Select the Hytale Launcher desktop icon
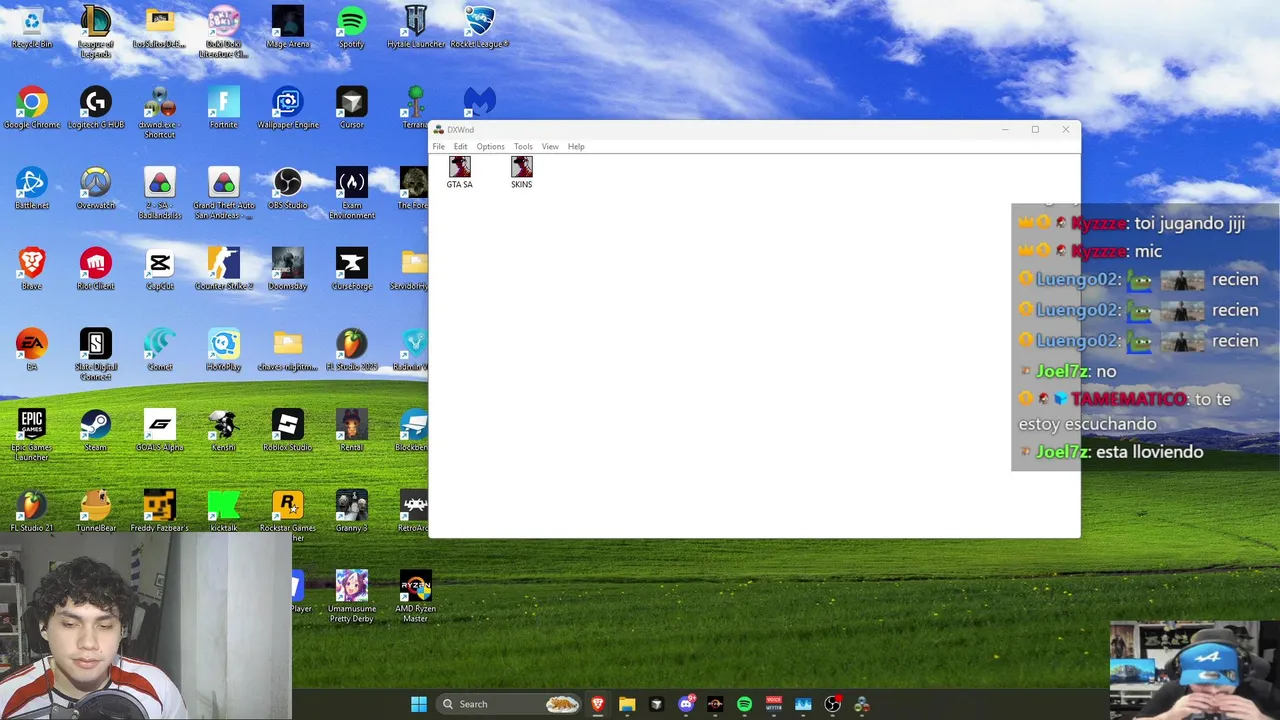 (416, 28)
